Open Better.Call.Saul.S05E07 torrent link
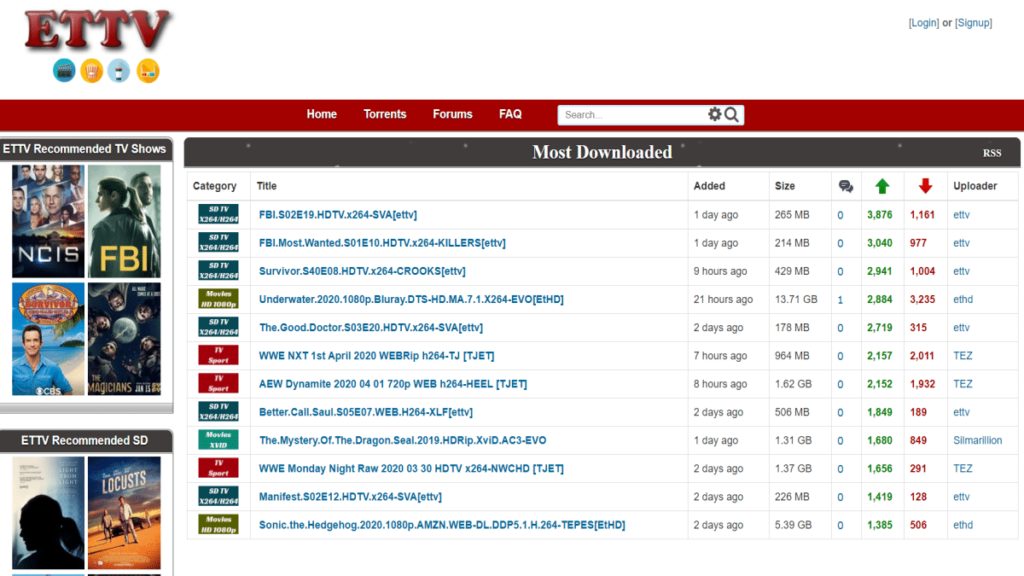Image resolution: width=1024 pixels, height=576 pixels. (366, 412)
